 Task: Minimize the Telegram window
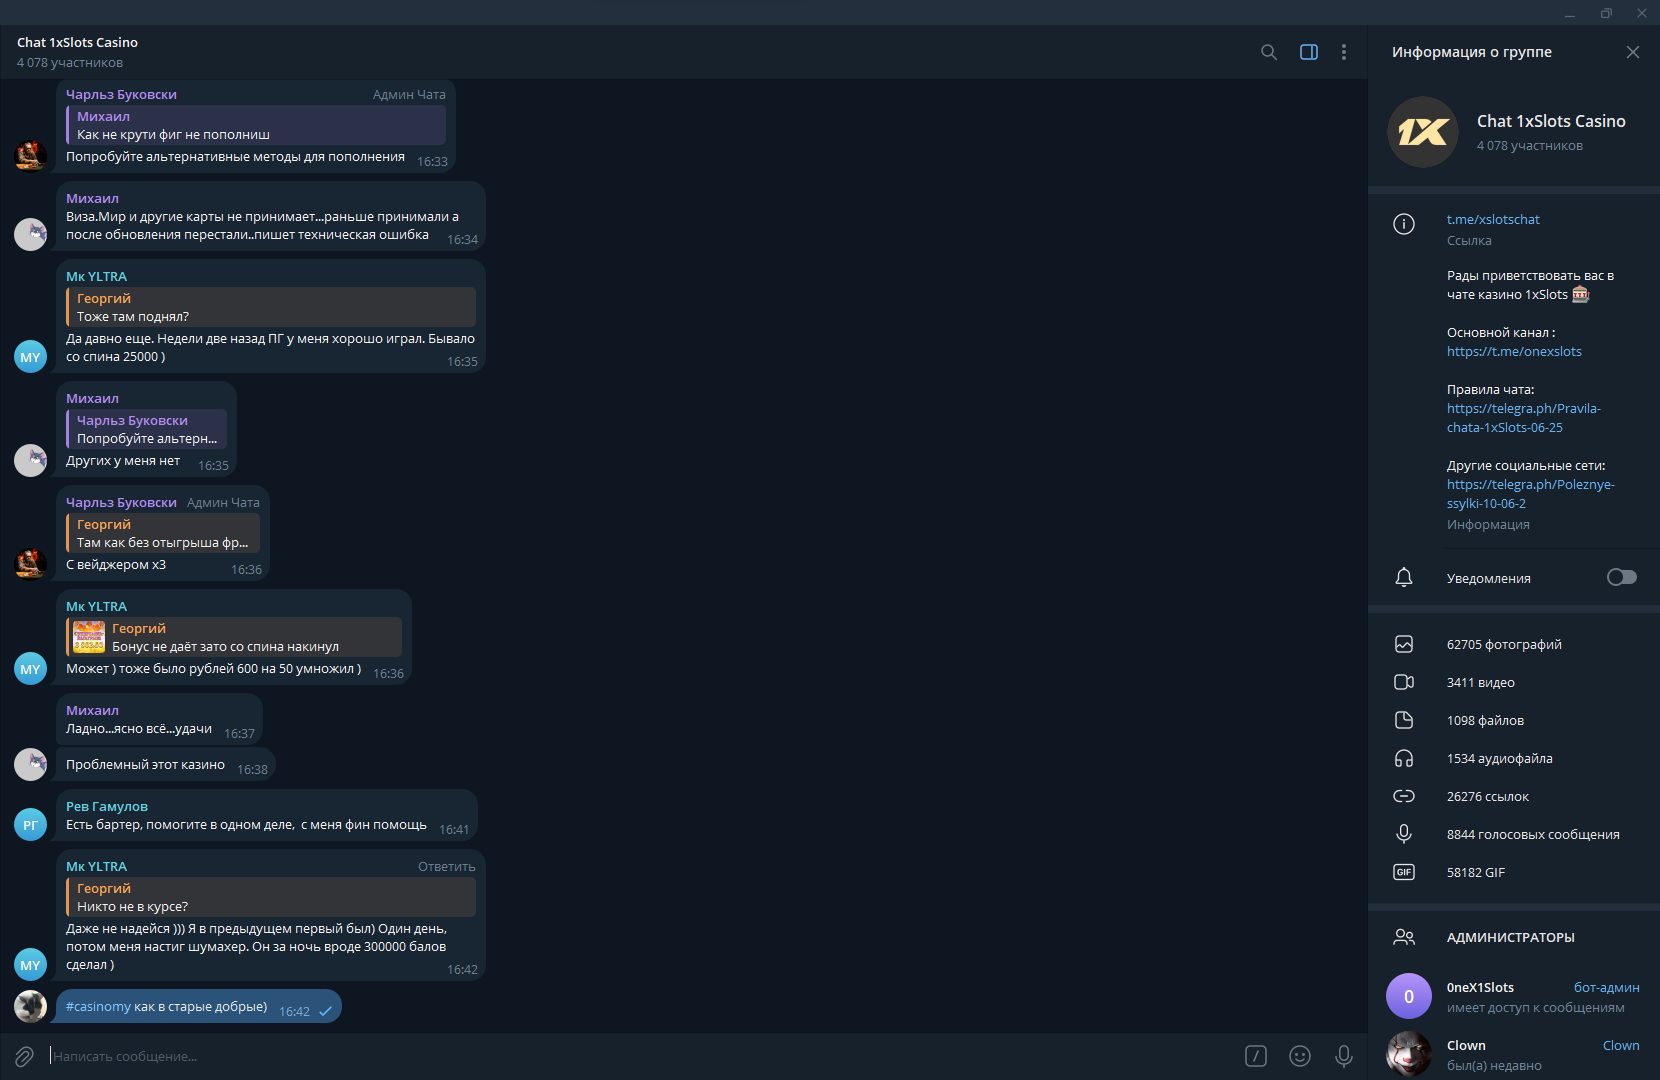click(x=1570, y=13)
